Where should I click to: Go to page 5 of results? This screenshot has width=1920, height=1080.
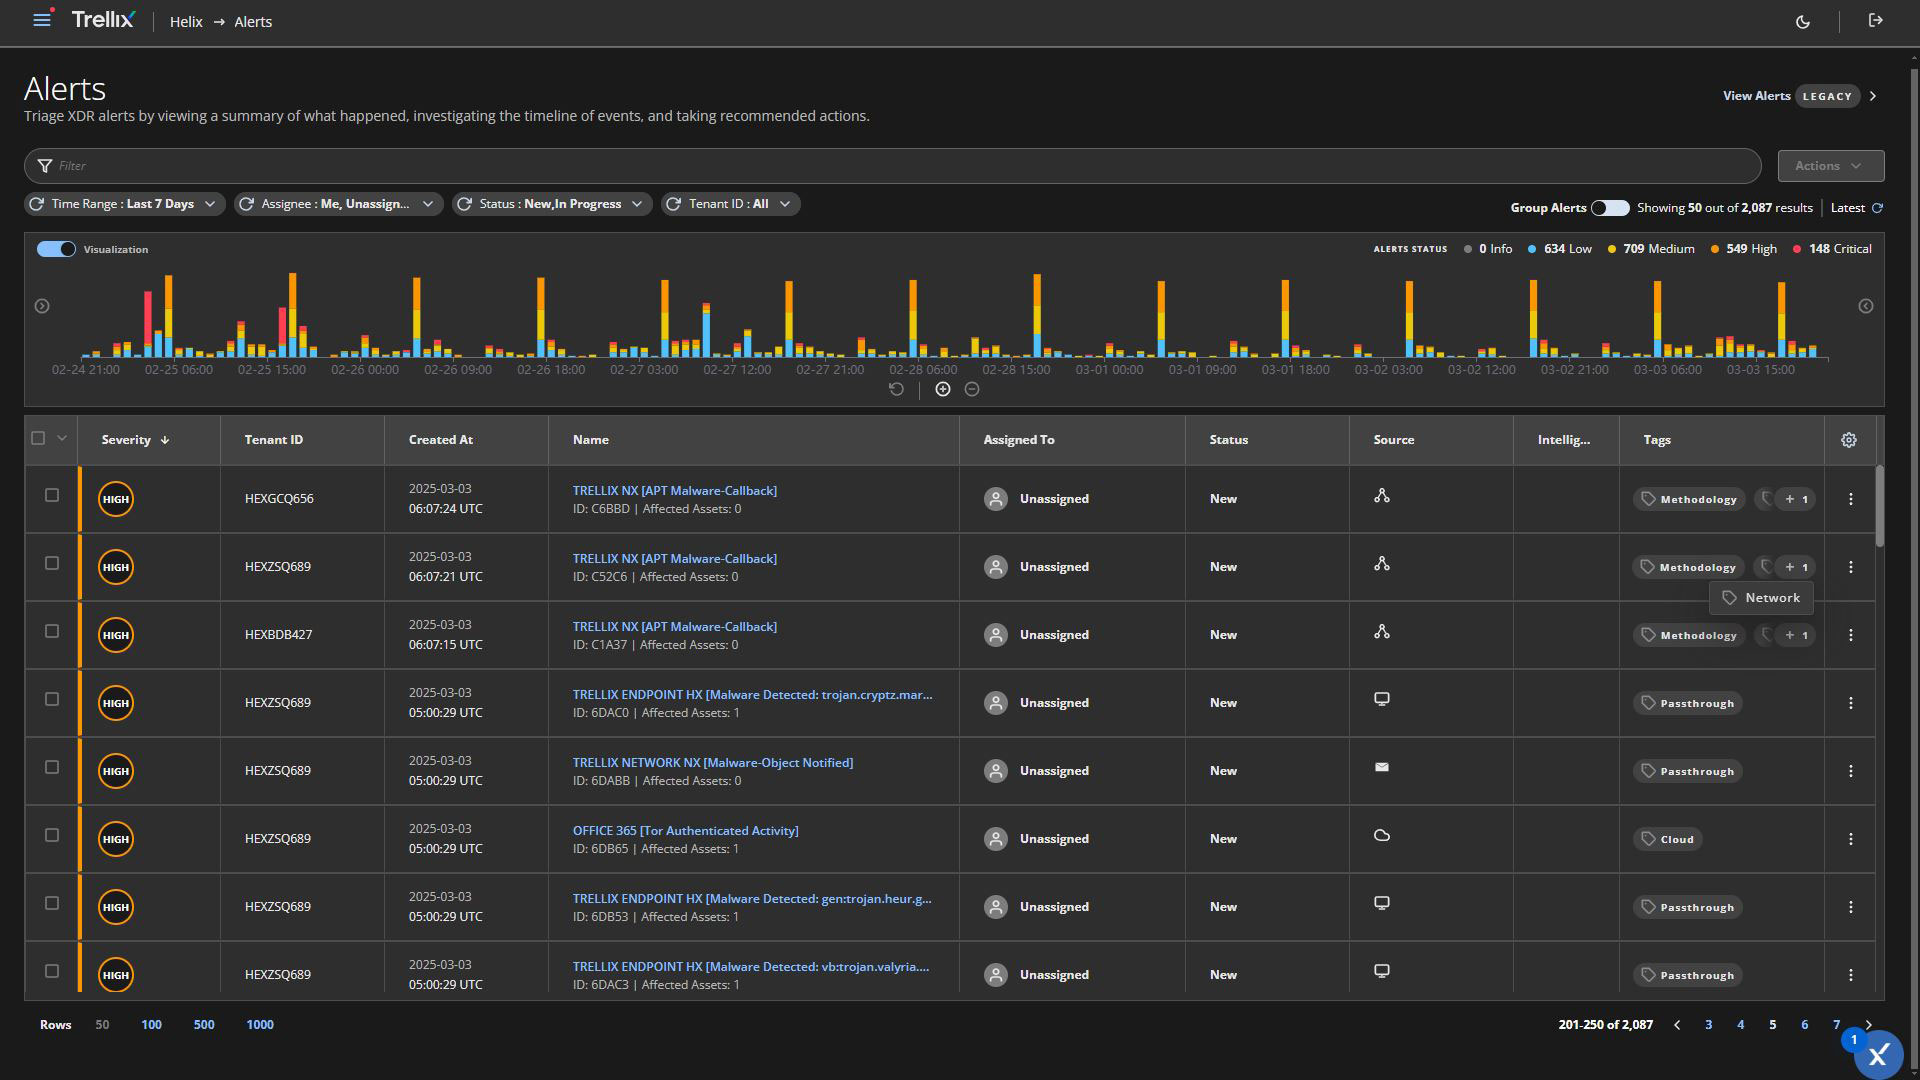(x=1772, y=1024)
